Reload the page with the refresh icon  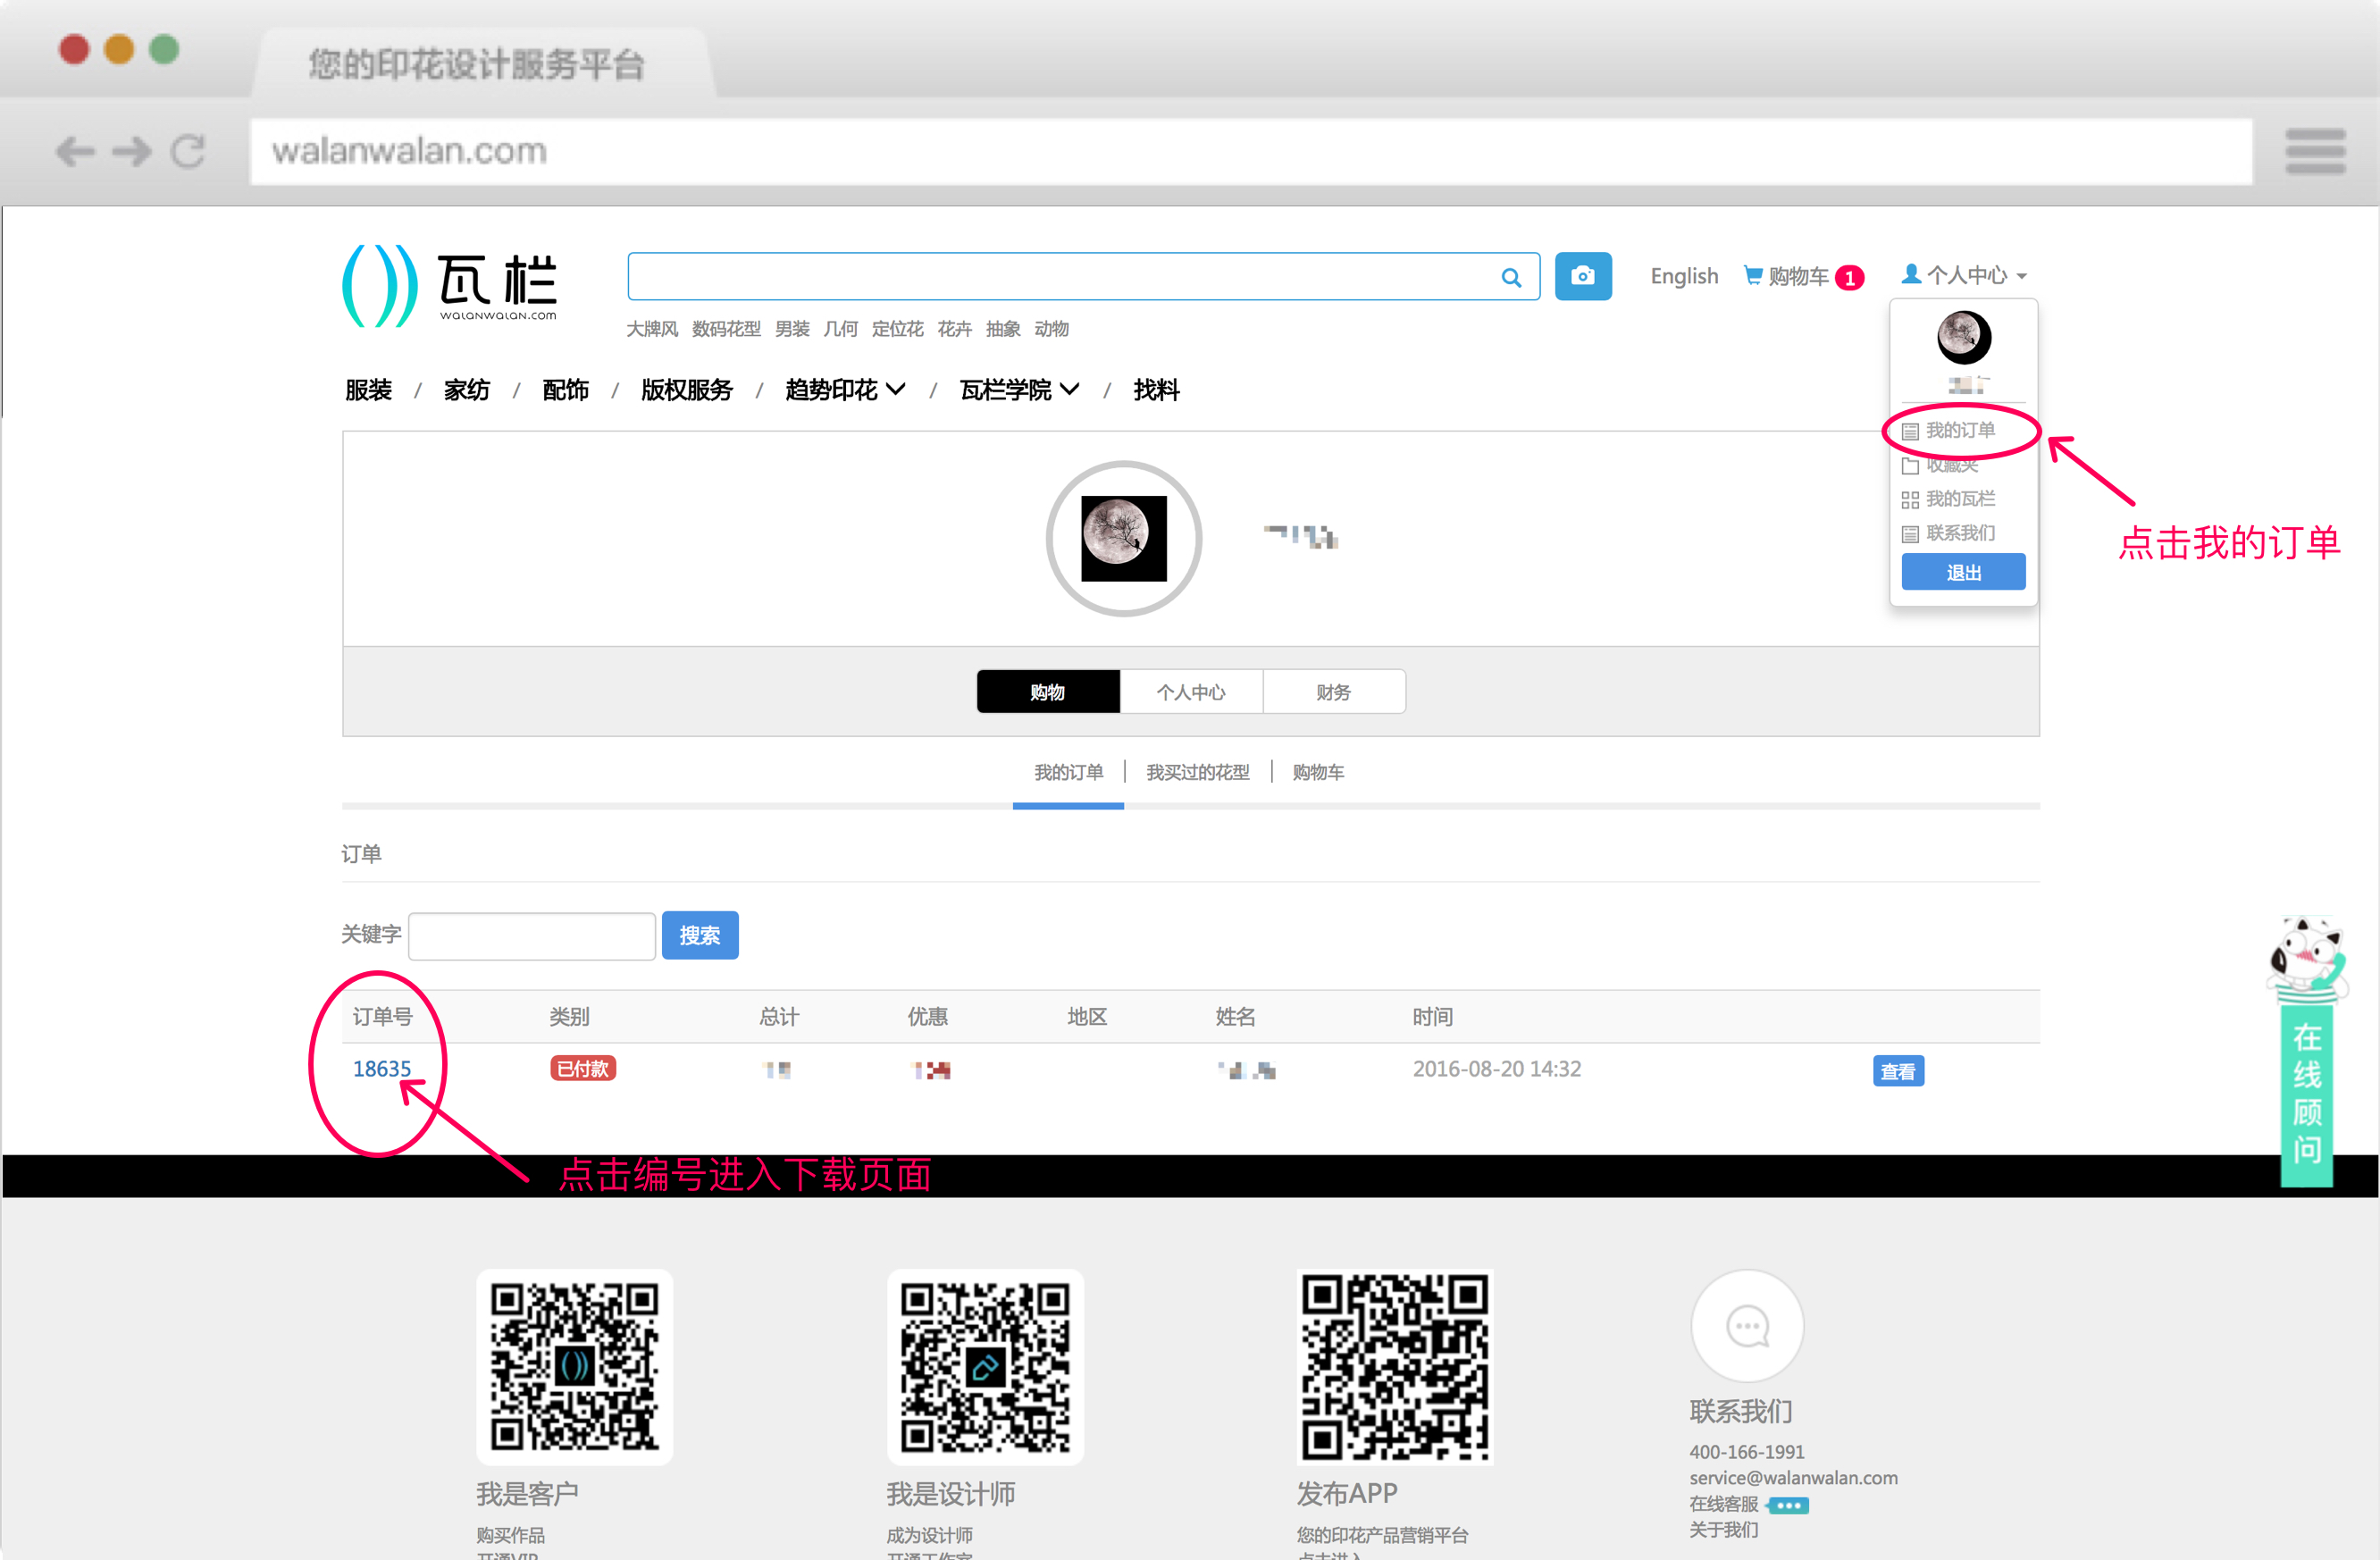tap(189, 151)
